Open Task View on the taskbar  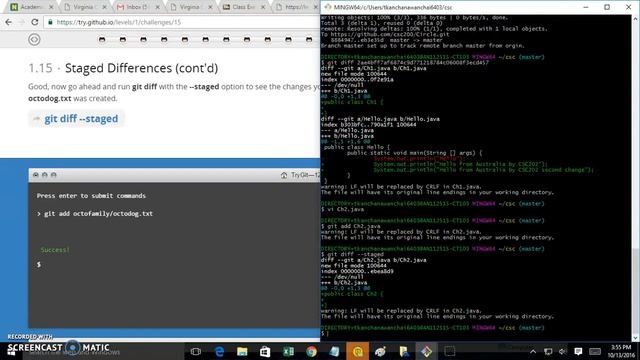(196, 351)
